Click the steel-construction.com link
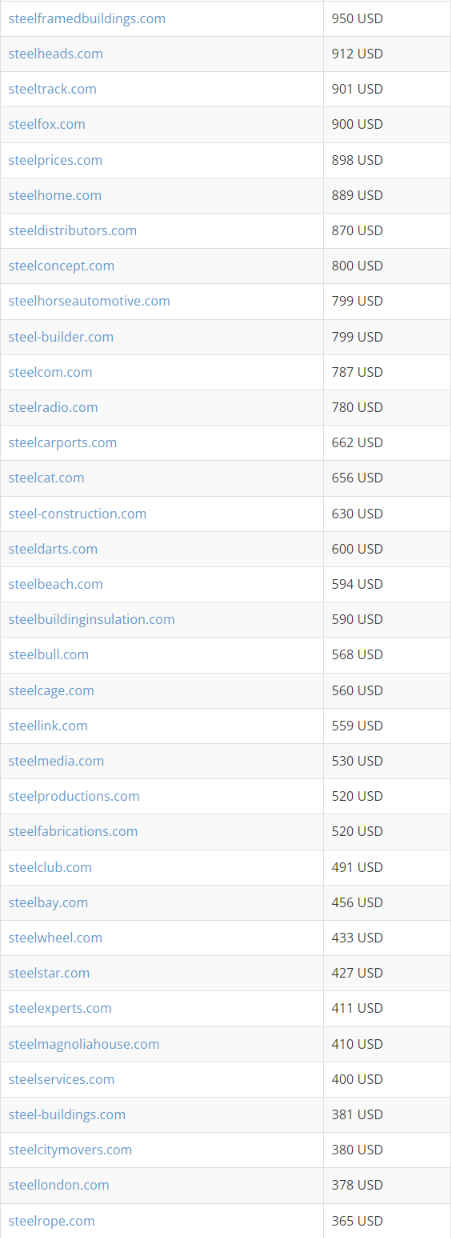The image size is (451, 1238). coord(77,514)
